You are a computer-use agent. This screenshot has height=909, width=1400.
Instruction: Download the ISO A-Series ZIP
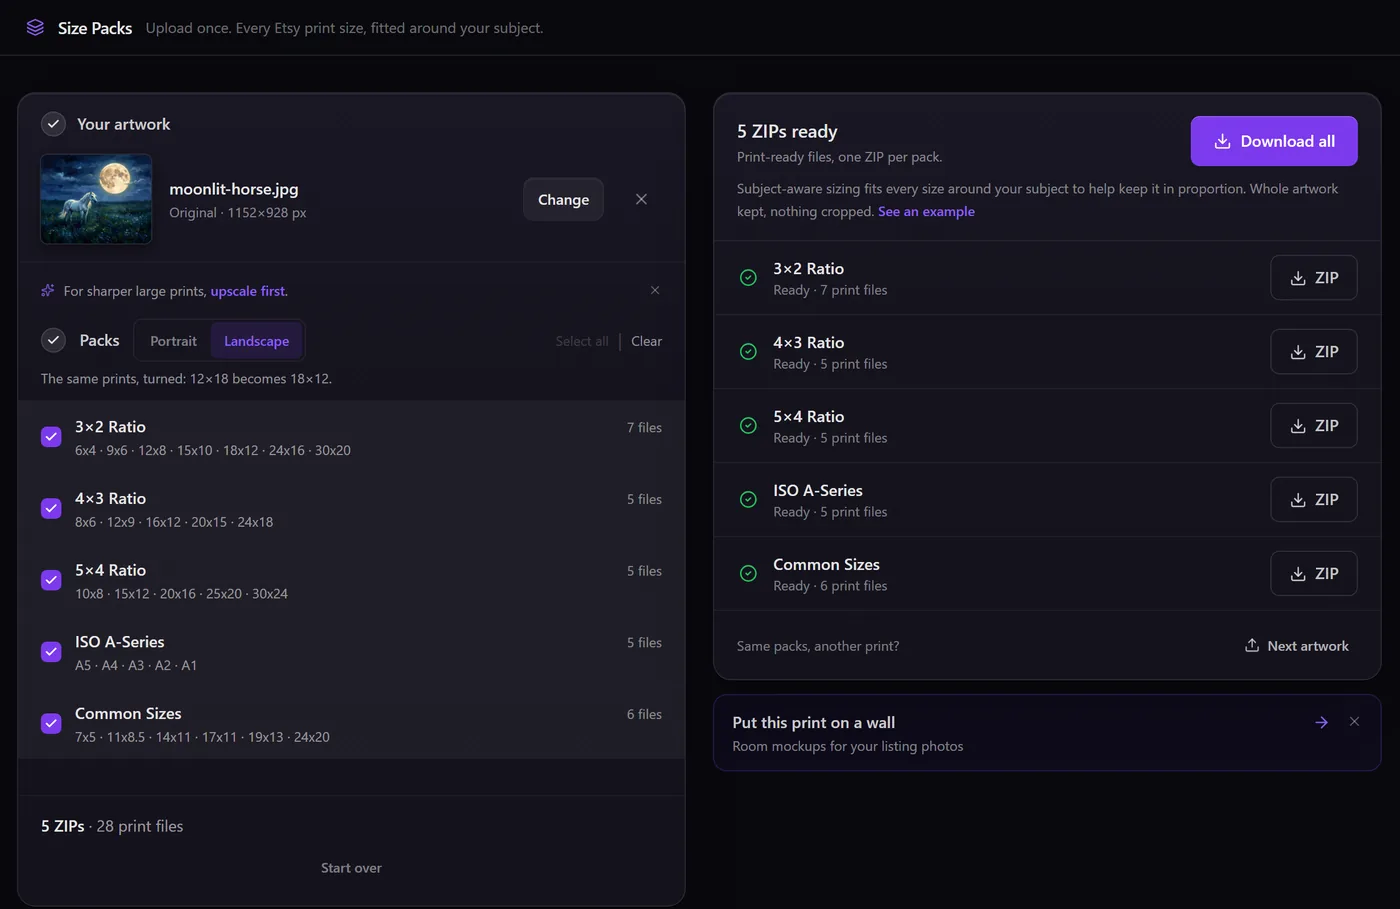(x=1313, y=500)
